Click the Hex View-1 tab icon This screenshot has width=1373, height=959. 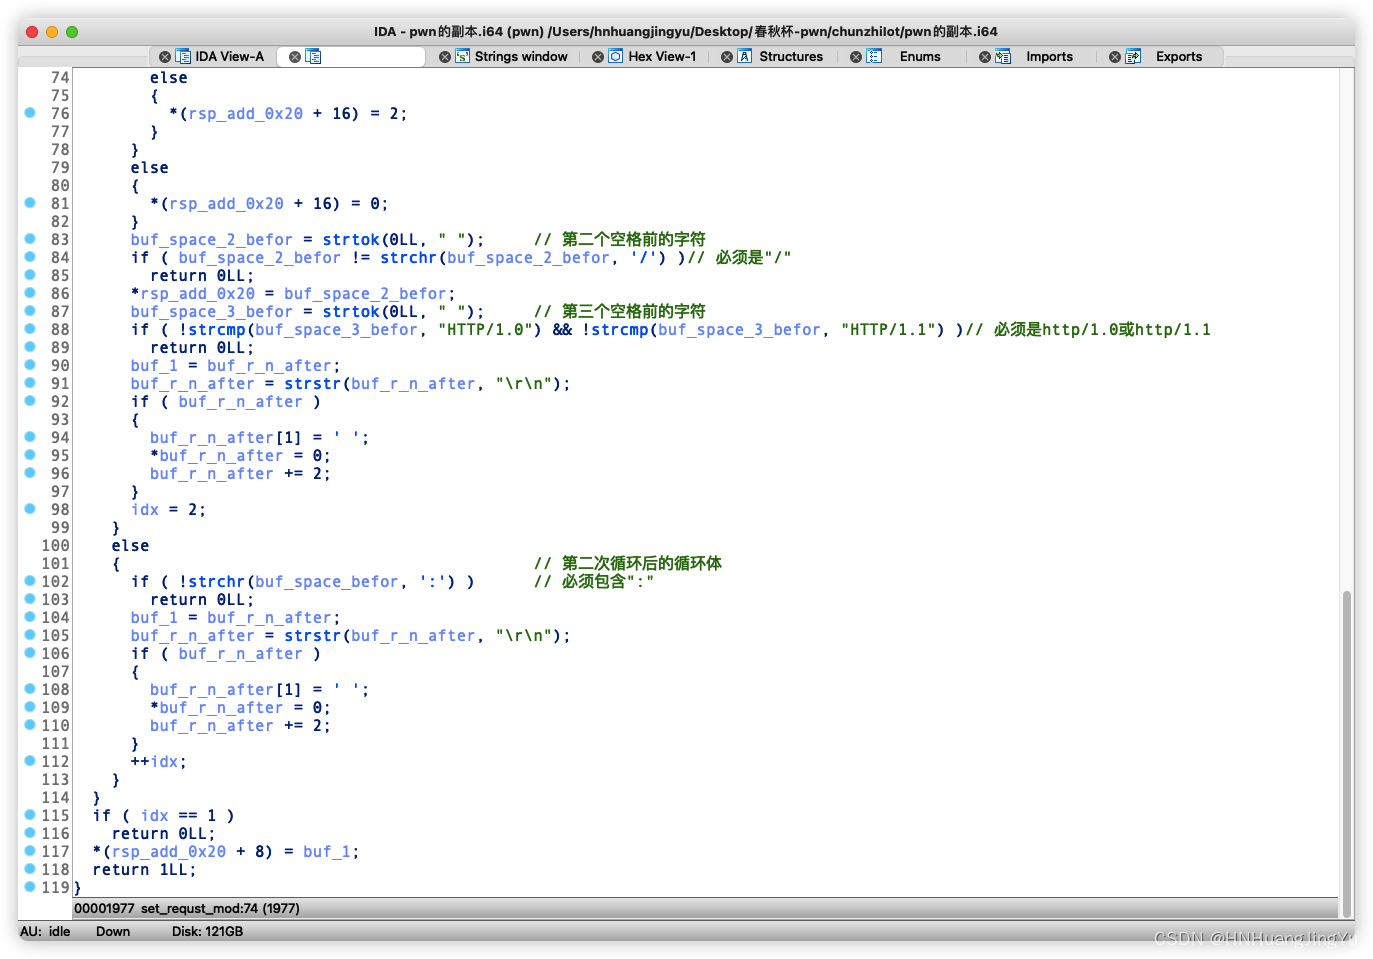tap(616, 57)
